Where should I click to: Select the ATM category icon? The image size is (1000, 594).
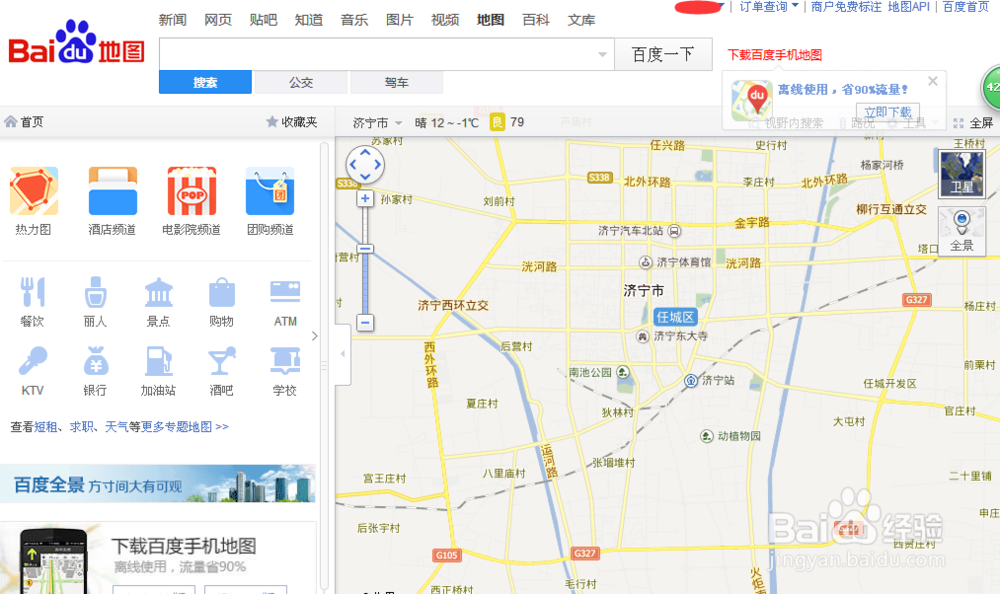(285, 292)
